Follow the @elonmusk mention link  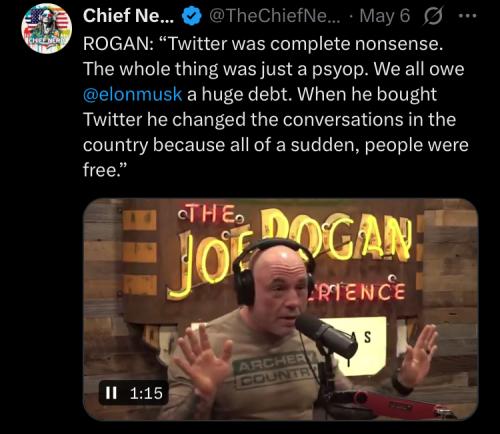coord(132,94)
